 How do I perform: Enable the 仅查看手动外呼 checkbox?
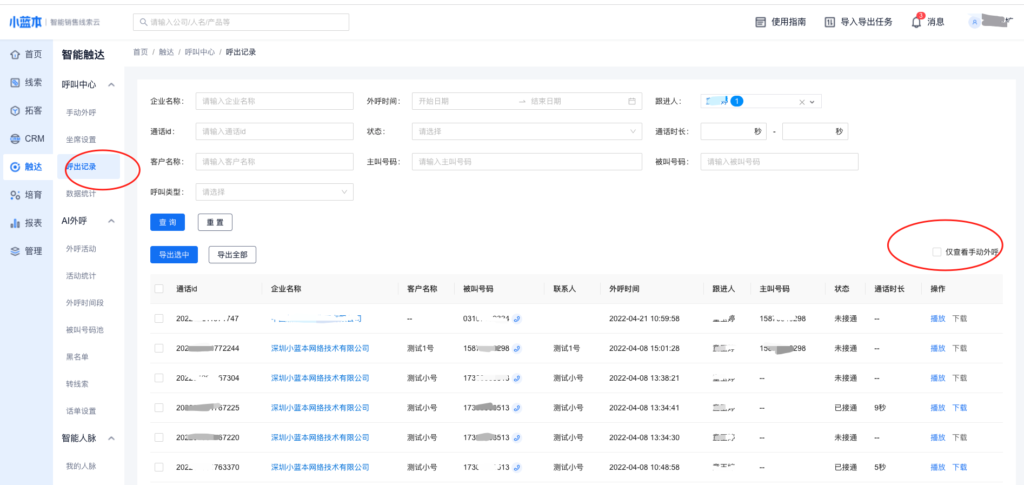click(936, 252)
